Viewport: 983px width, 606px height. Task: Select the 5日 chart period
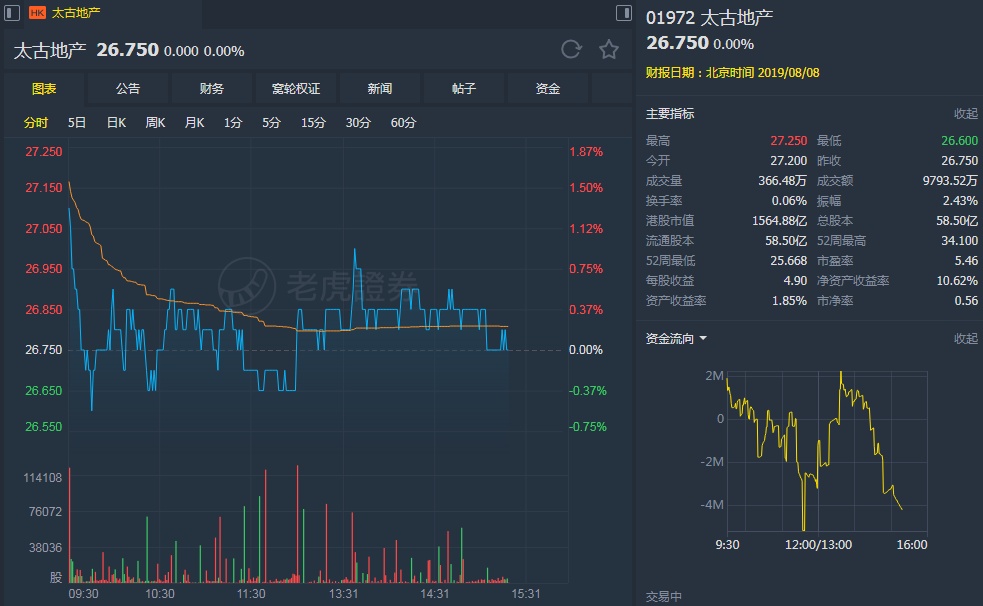click(x=77, y=123)
